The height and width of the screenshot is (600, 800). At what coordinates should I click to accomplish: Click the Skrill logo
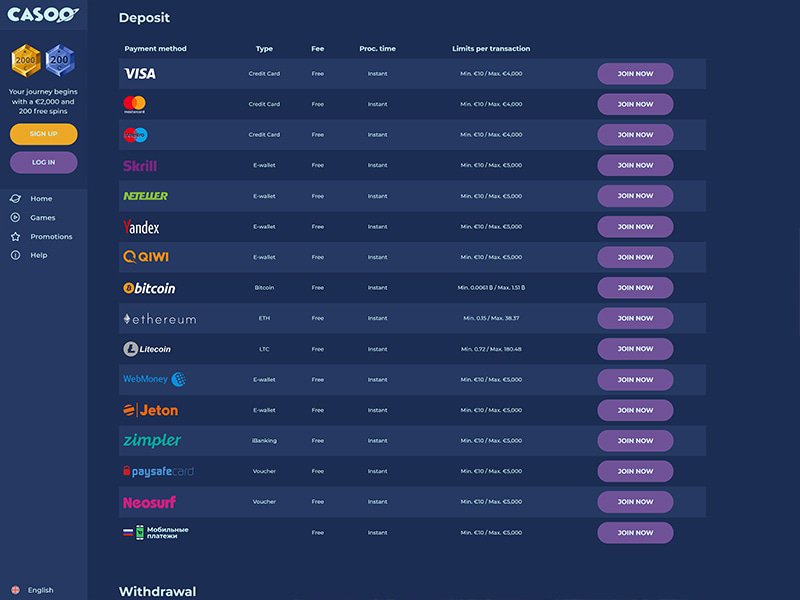[140, 166]
